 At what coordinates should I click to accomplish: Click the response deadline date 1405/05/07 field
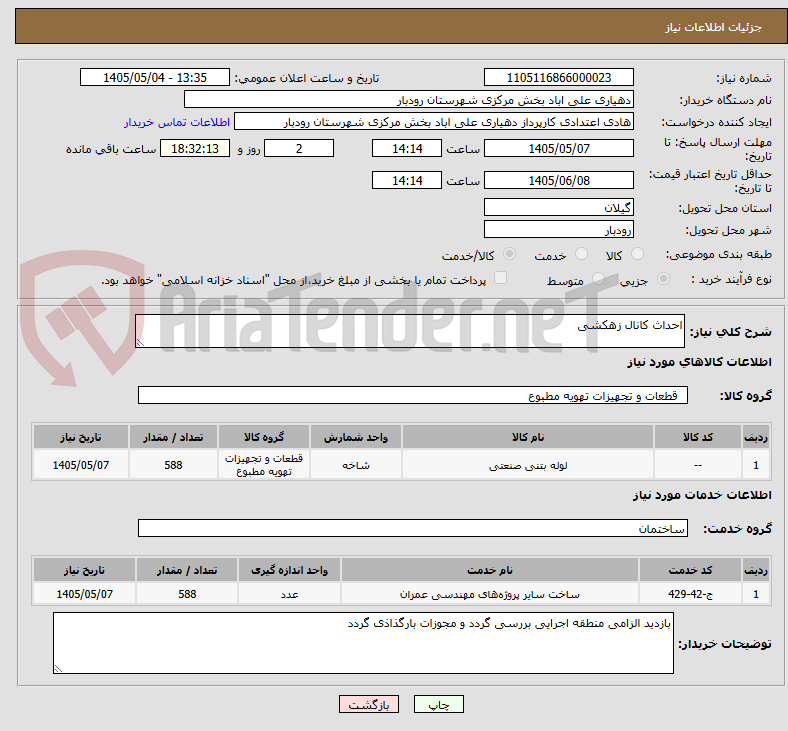tap(559, 148)
